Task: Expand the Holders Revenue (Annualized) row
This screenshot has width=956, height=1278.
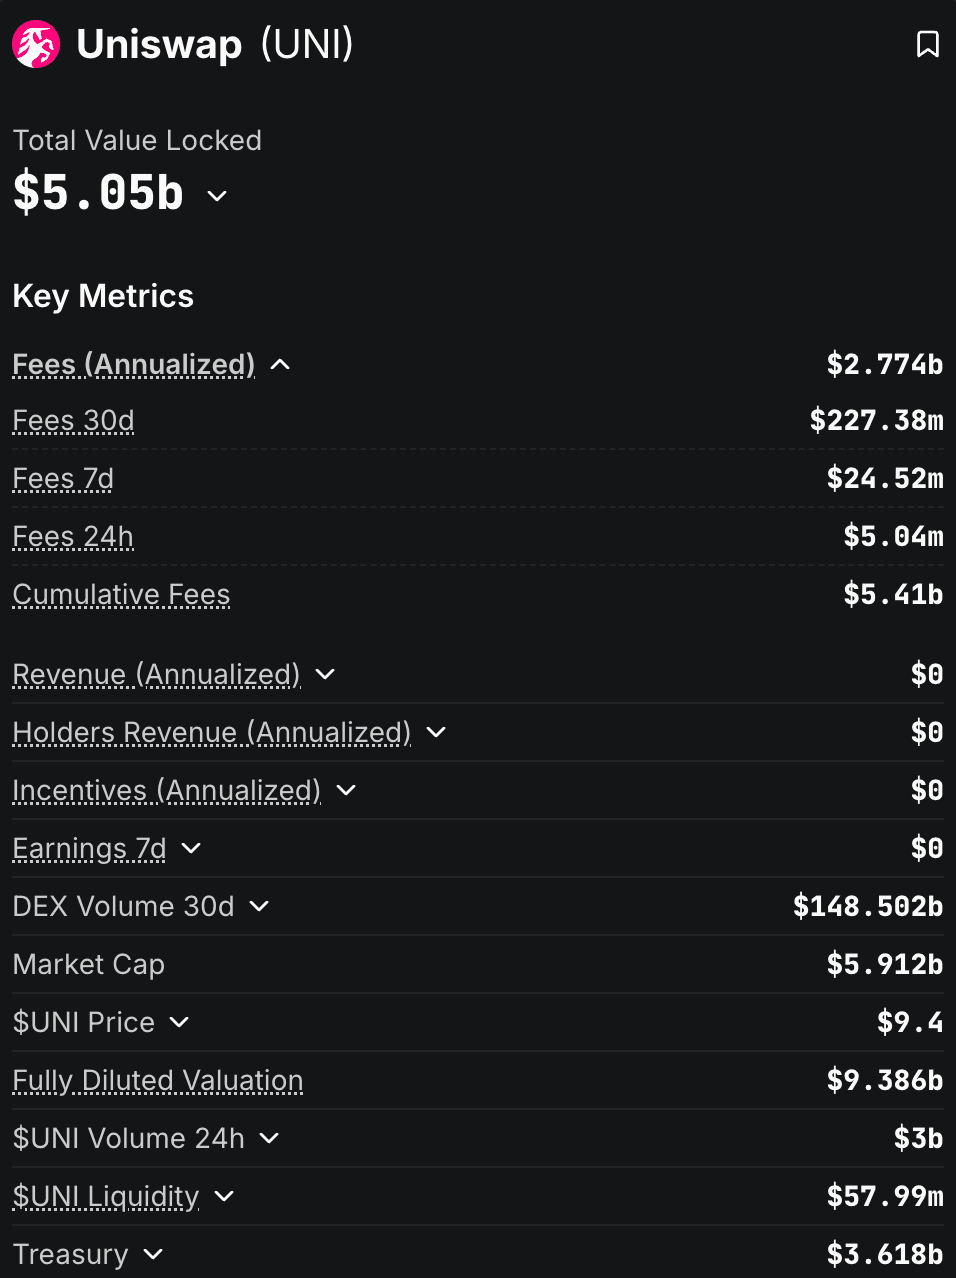Action: (x=436, y=733)
